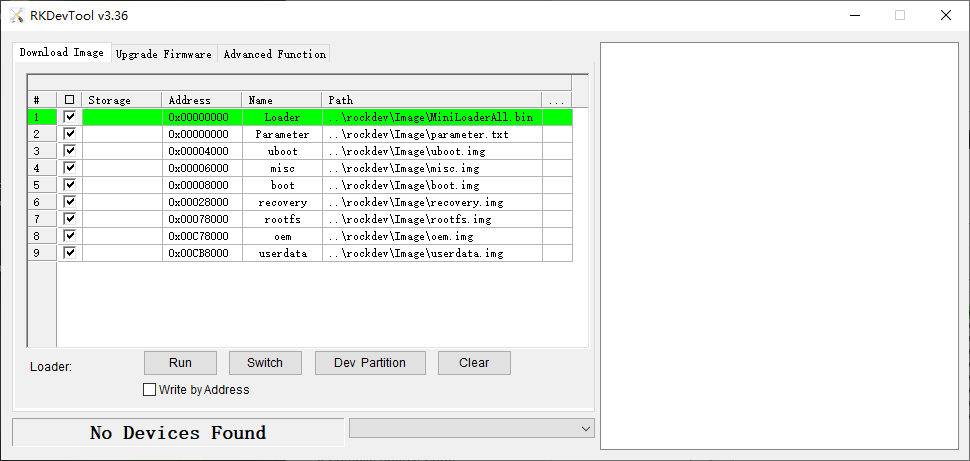970x461 pixels.
Task: Uncheck the rootfs row checkbox
Action: click(x=69, y=218)
